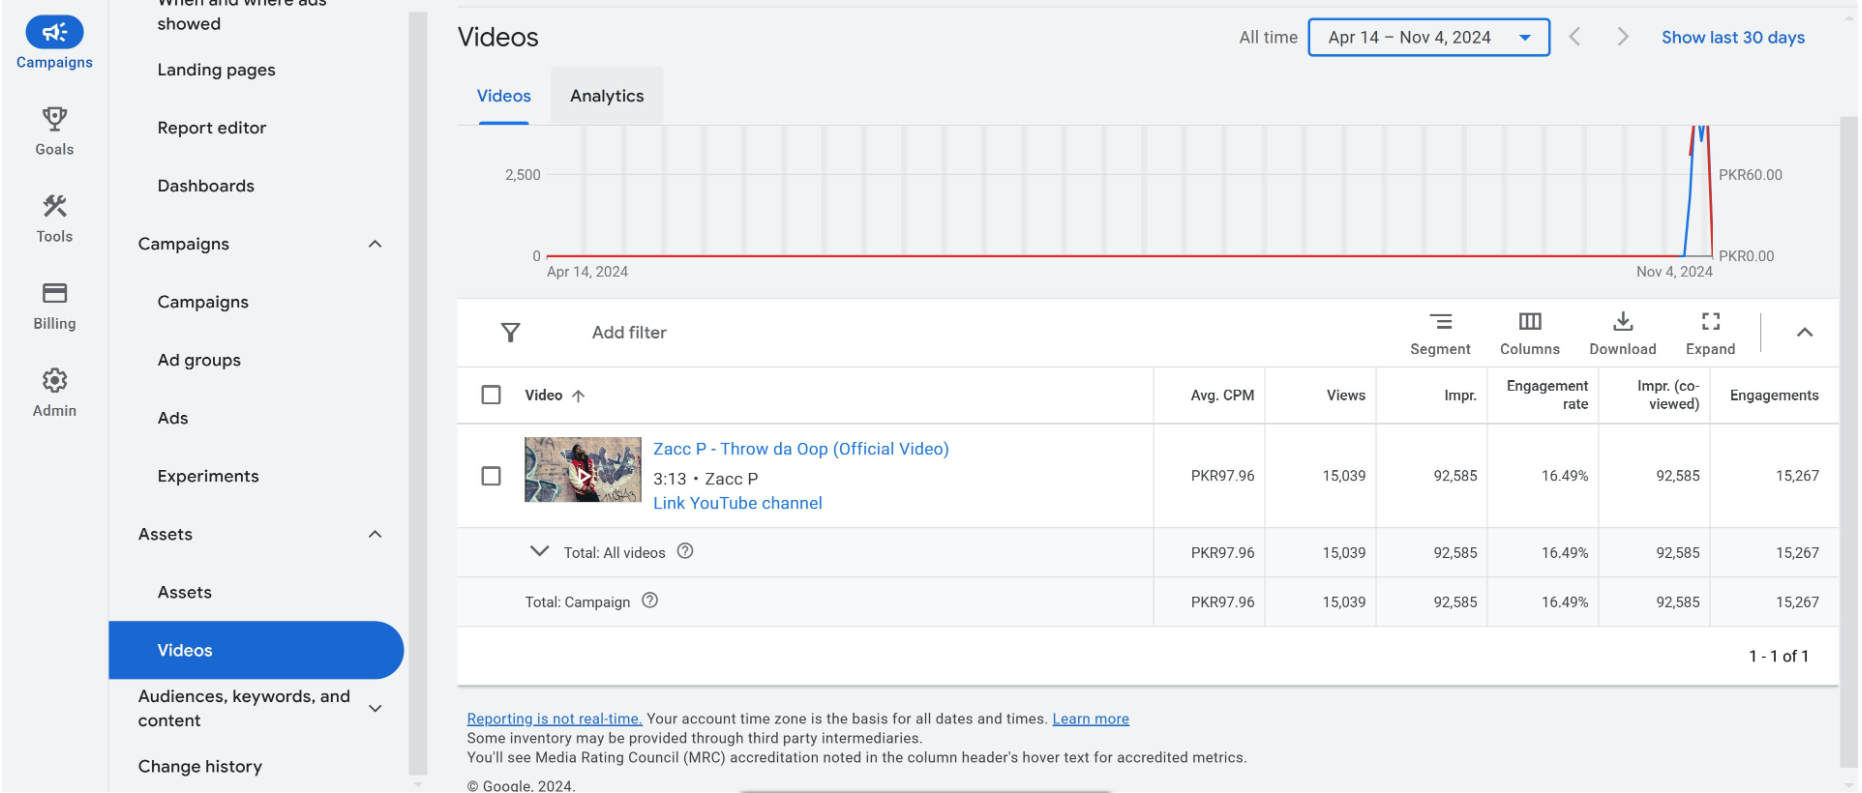The width and height of the screenshot is (1862, 793).
Task: Open the Columns selector icon
Action: (1529, 322)
